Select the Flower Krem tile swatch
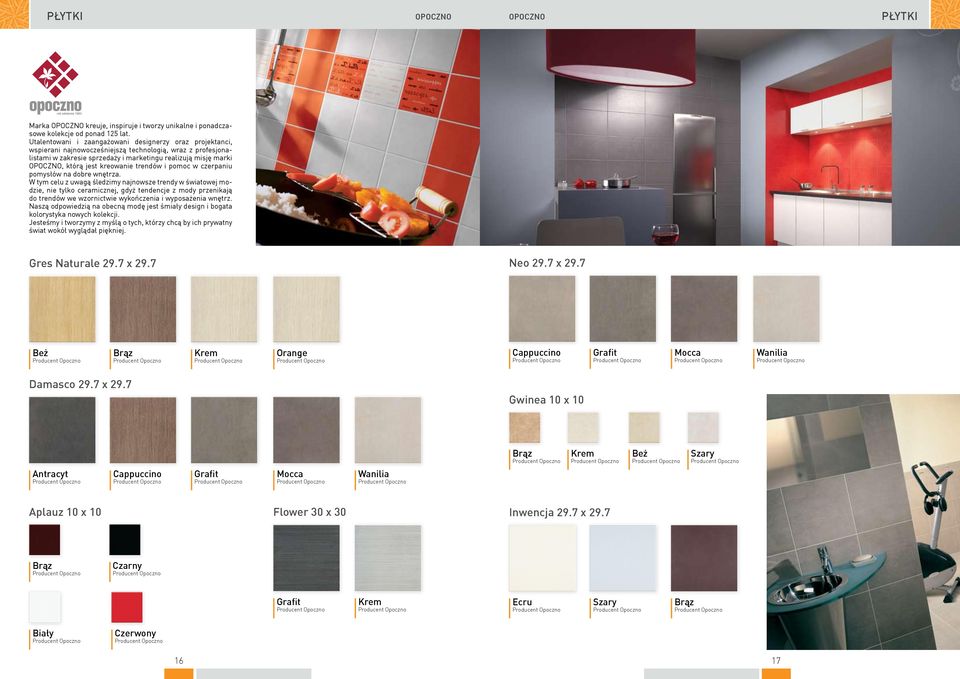The width and height of the screenshot is (960, 679). pyautogui.click(x=388, y=558)
